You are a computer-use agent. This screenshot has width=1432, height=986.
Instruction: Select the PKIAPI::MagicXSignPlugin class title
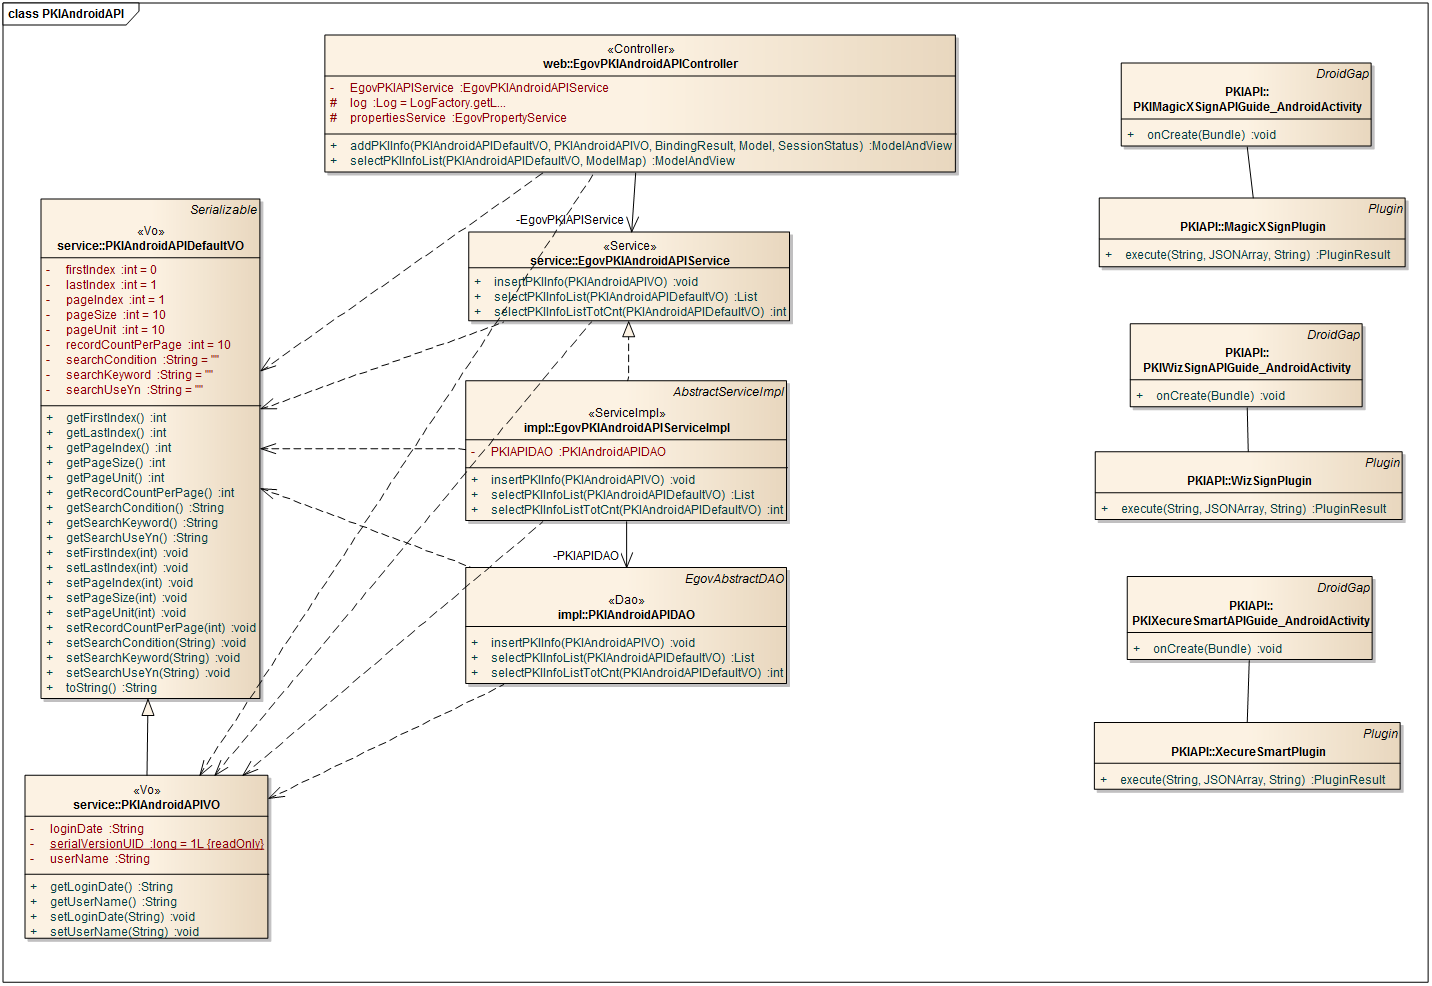click(x=1252, y=227)
